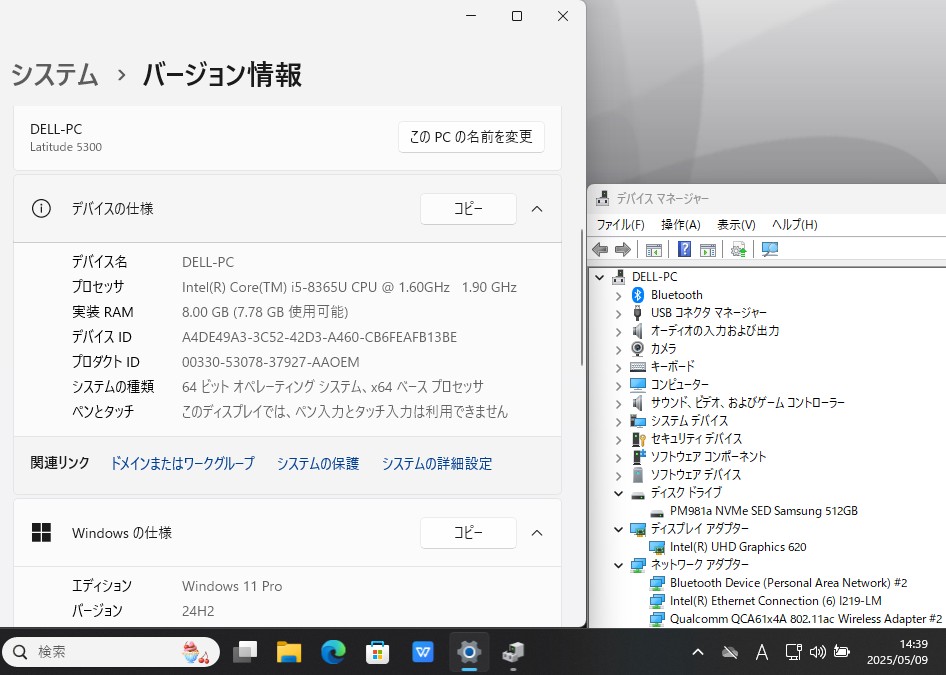The height and width of the screenshot is (675, 946).
Task: Click the Settings window vertical scrollbar
Action: tap(582, 297)
